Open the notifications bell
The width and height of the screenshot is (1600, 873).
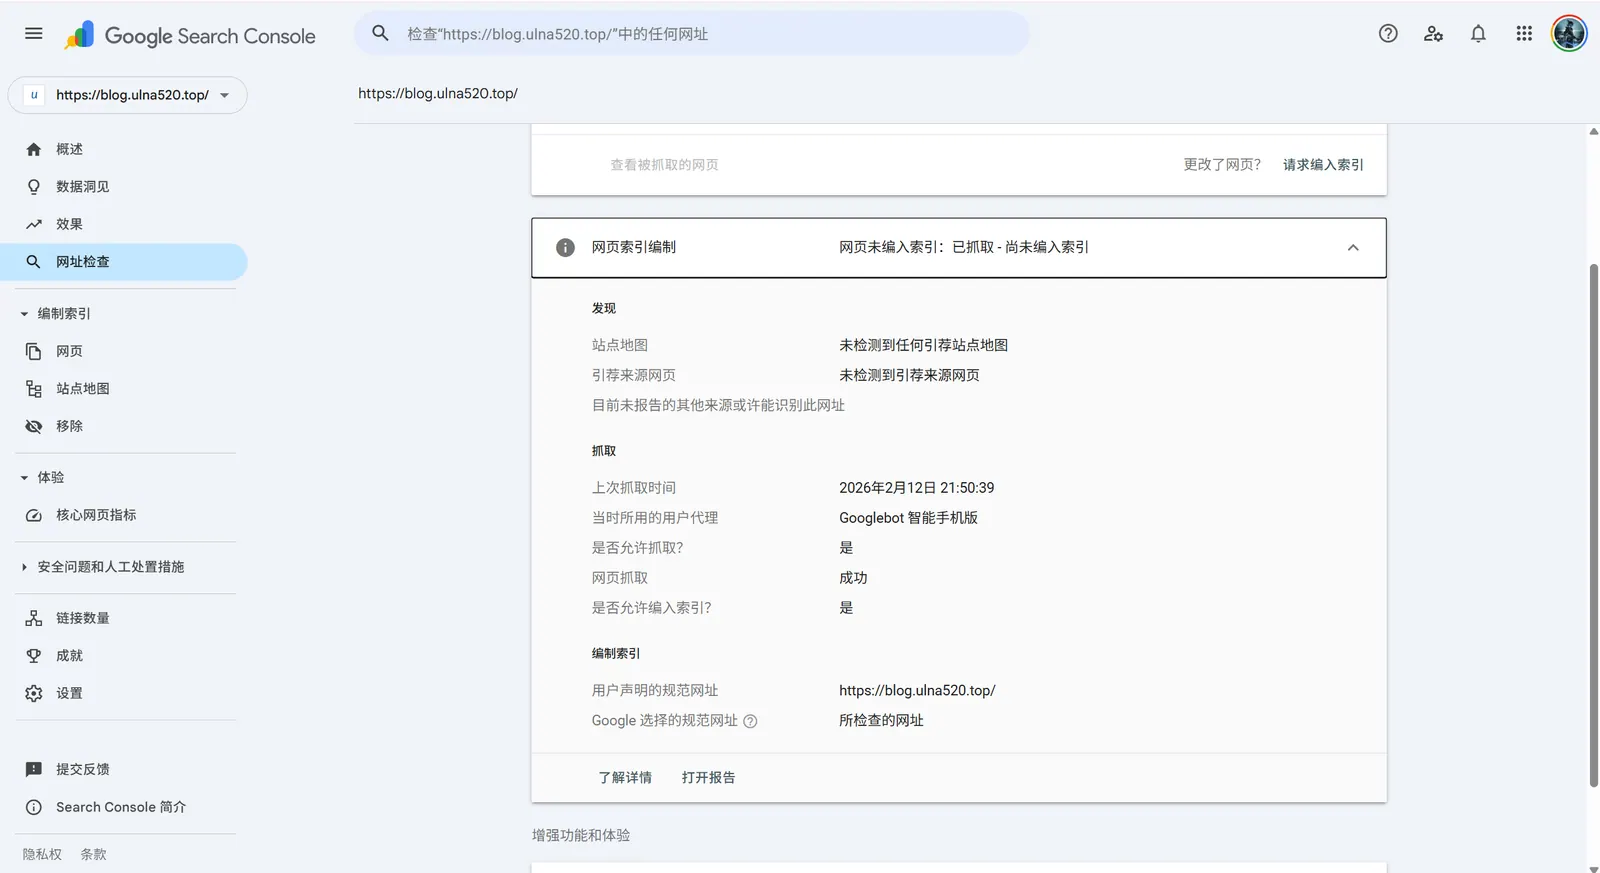[x=1478, y=34]
